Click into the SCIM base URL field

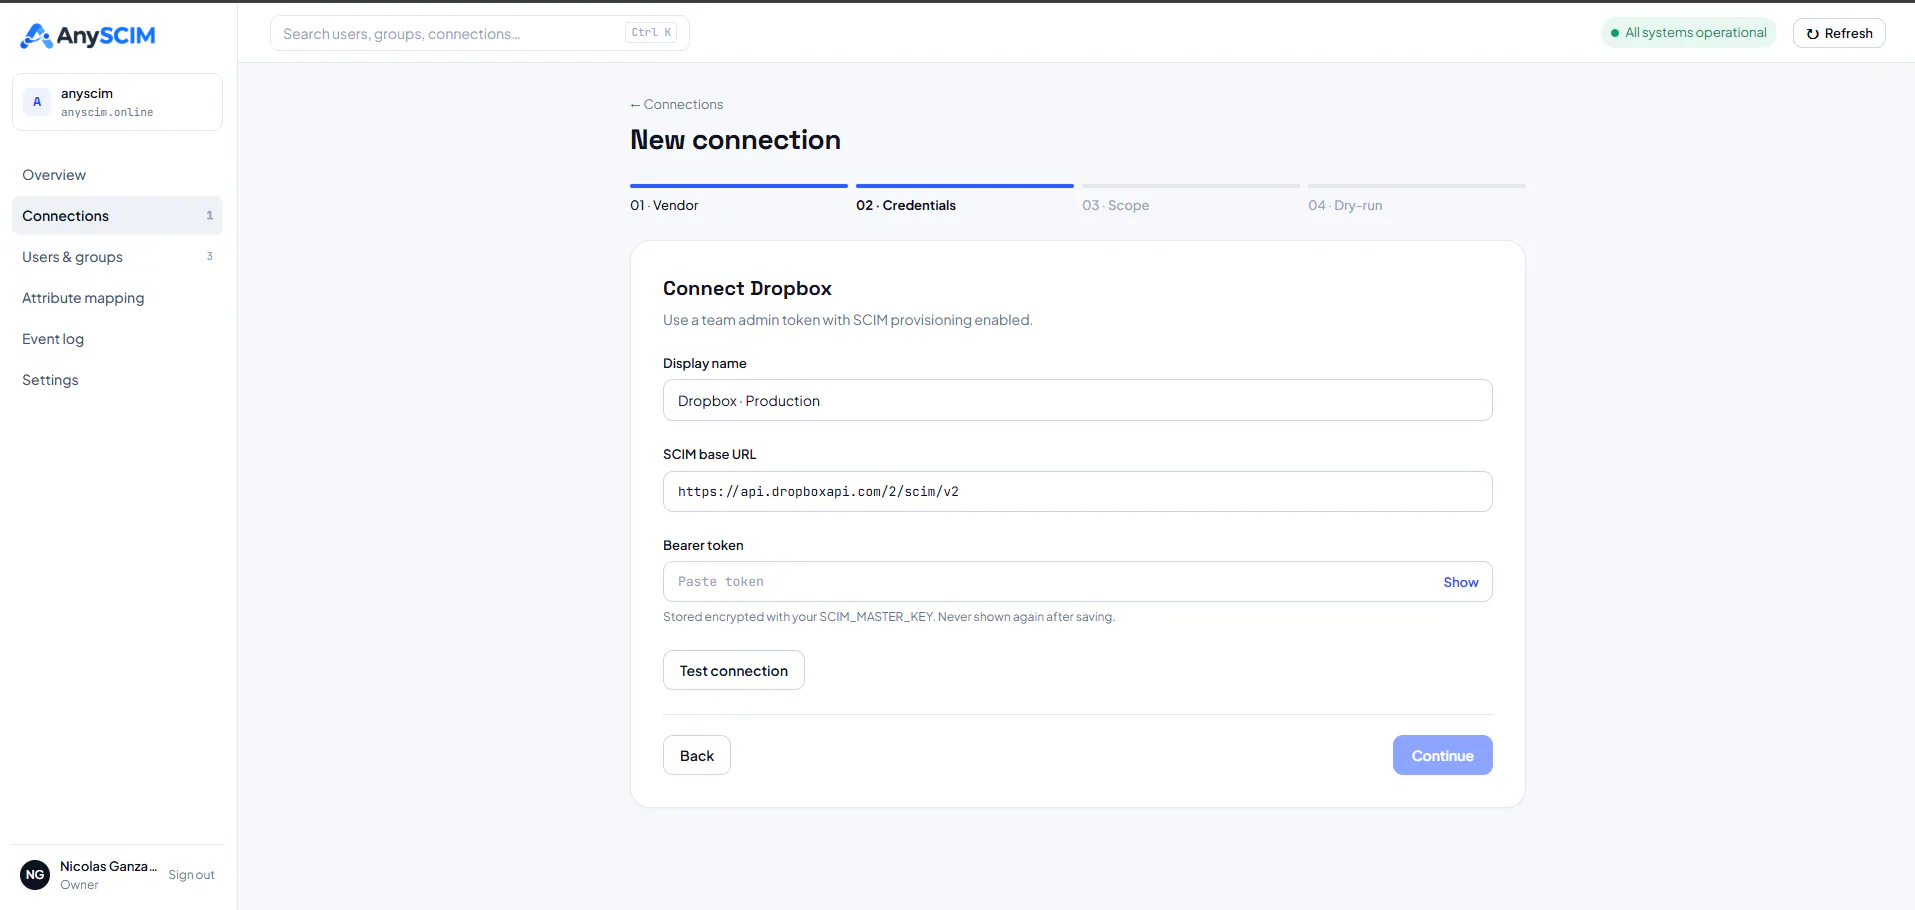(x=1078, y=492)
